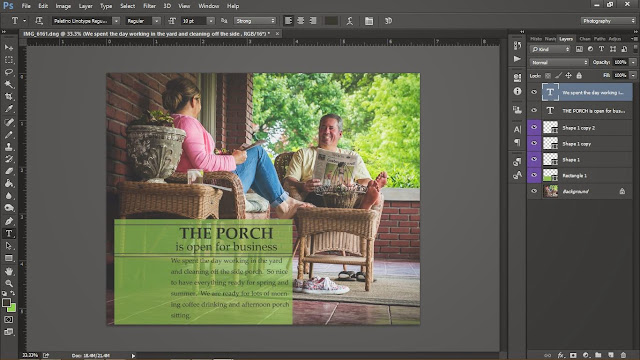640x360 pixels.
Task: Select the Hand tool
Action: (x=9, y=271)
